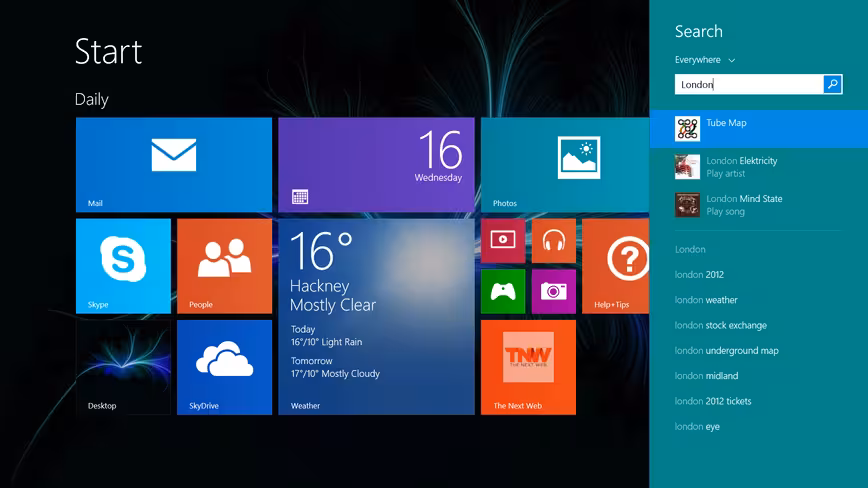Viewport: 868px width, 488px height.
Task: Choose the 'london underground map' suggestion
Action: [726, 350]
